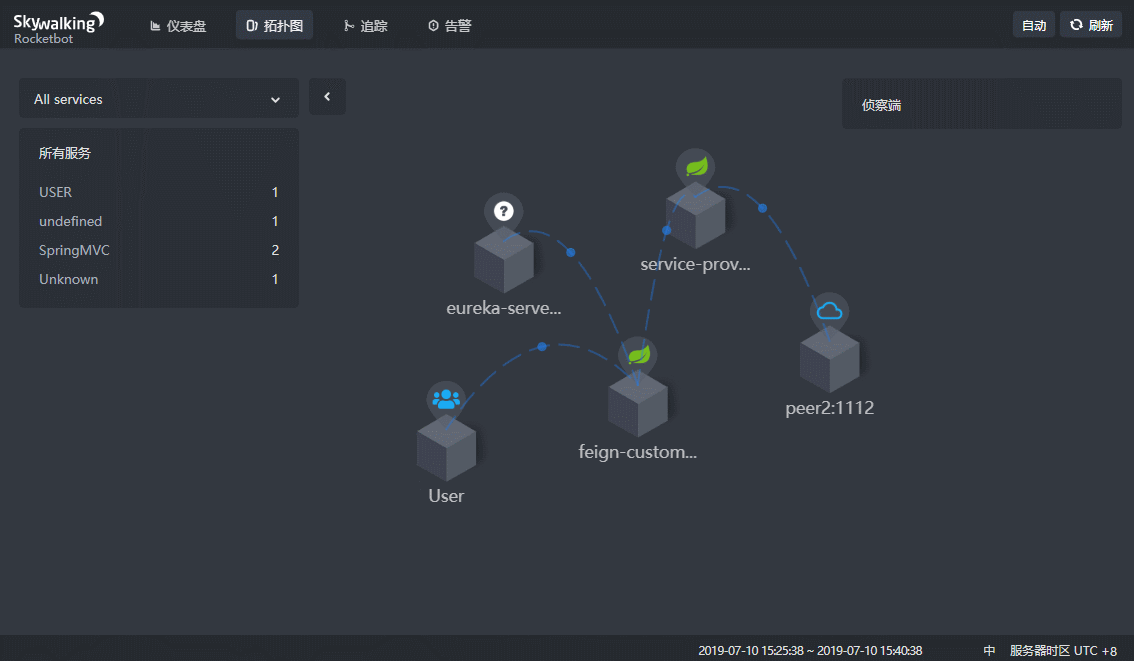Click the 侦察端 panel
Screen dimensions: 1134x661
point(981,104)
